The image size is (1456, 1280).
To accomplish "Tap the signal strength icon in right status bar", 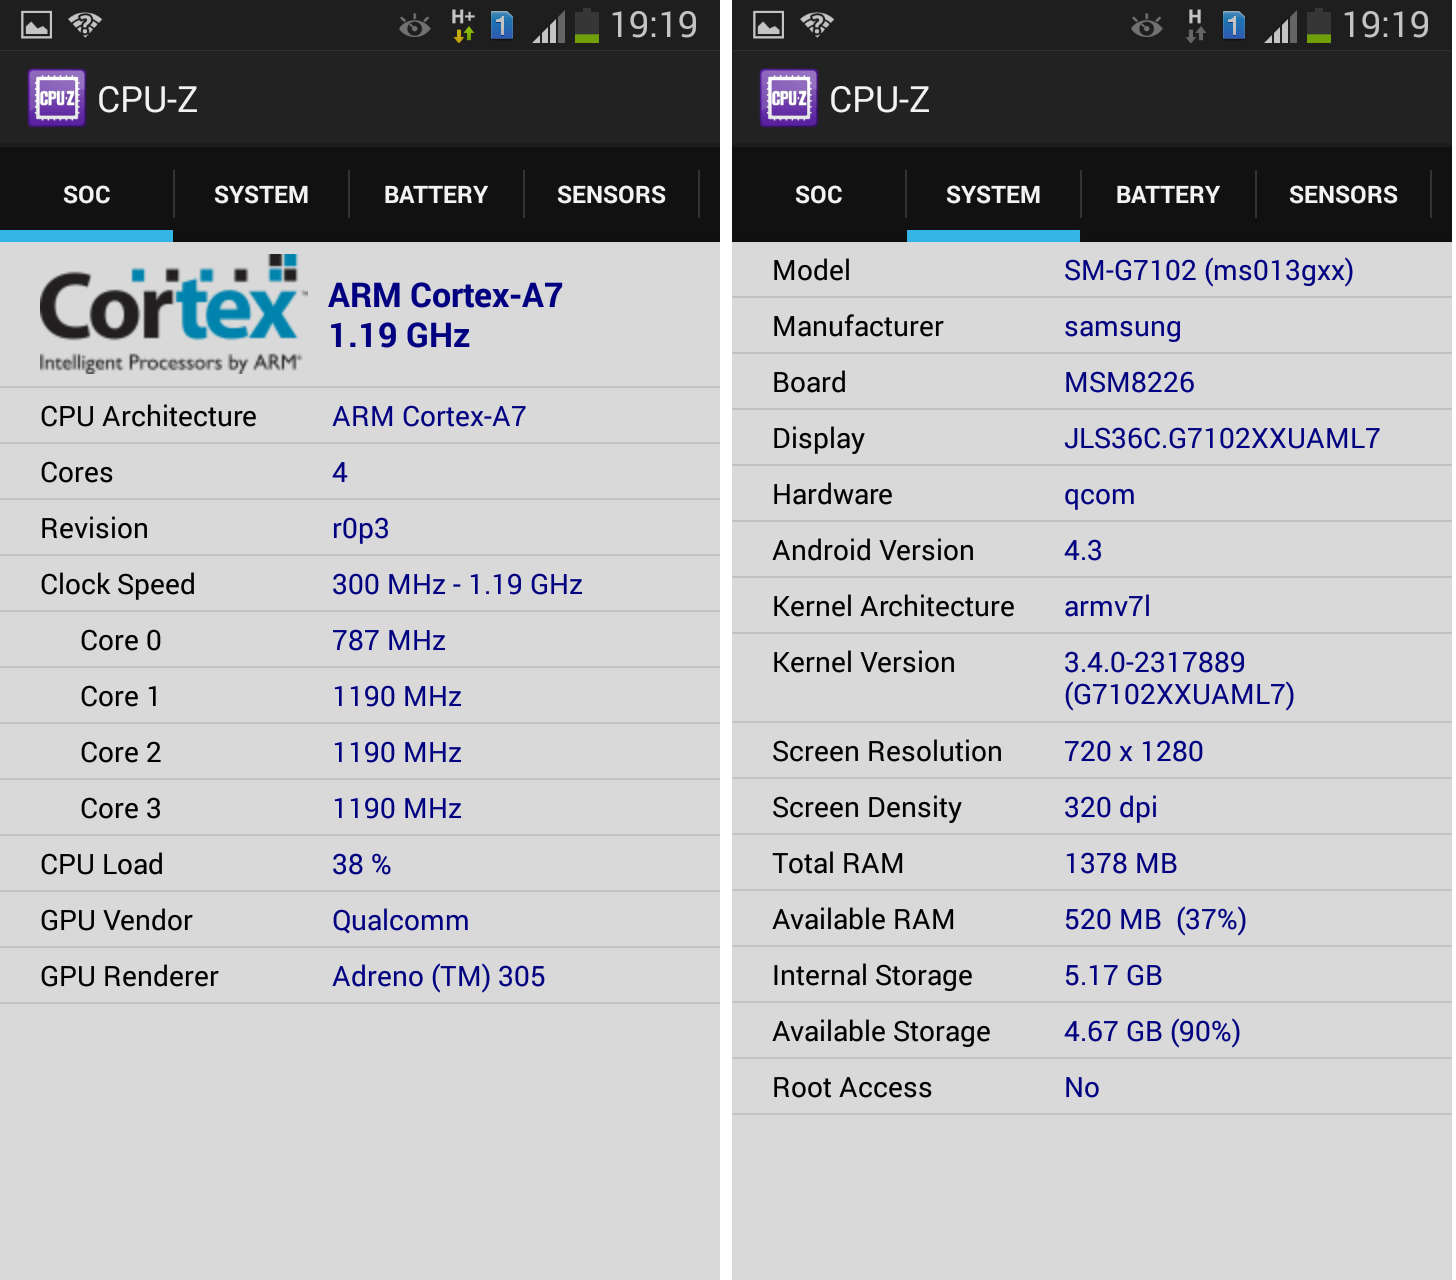I will [x=1280, y=26].
